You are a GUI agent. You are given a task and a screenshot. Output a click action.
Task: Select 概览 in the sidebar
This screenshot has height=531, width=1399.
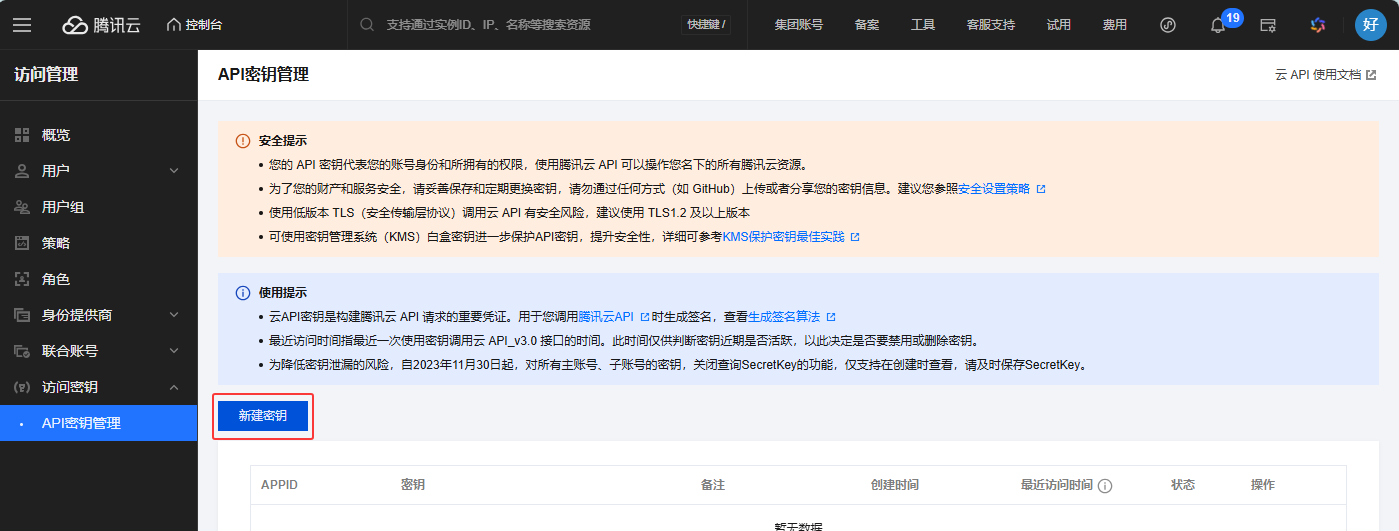56,135
